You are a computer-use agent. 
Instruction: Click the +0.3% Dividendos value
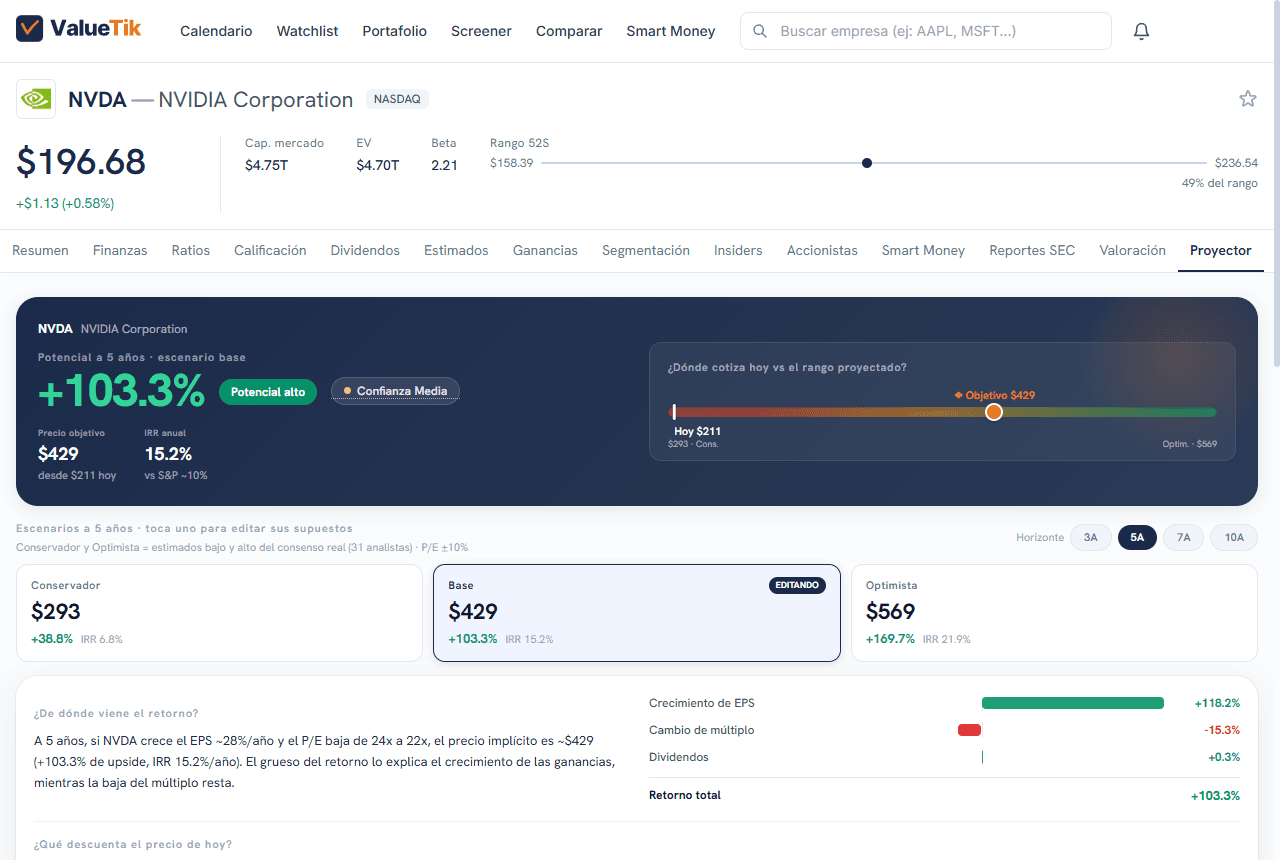point(1224,757)
